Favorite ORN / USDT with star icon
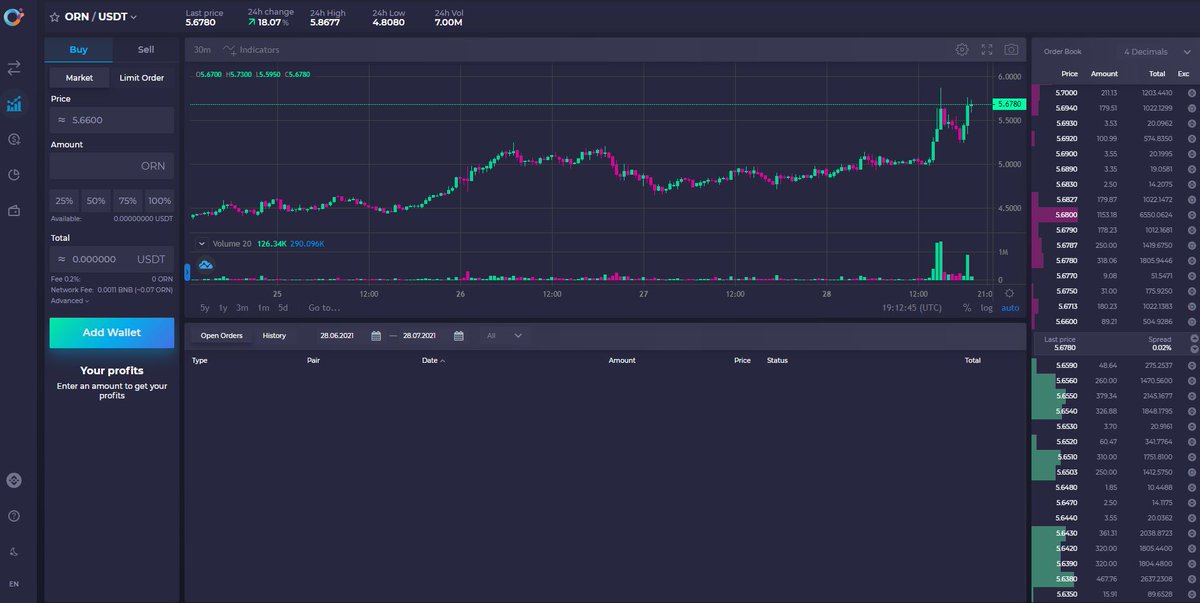 pos(55,17)
